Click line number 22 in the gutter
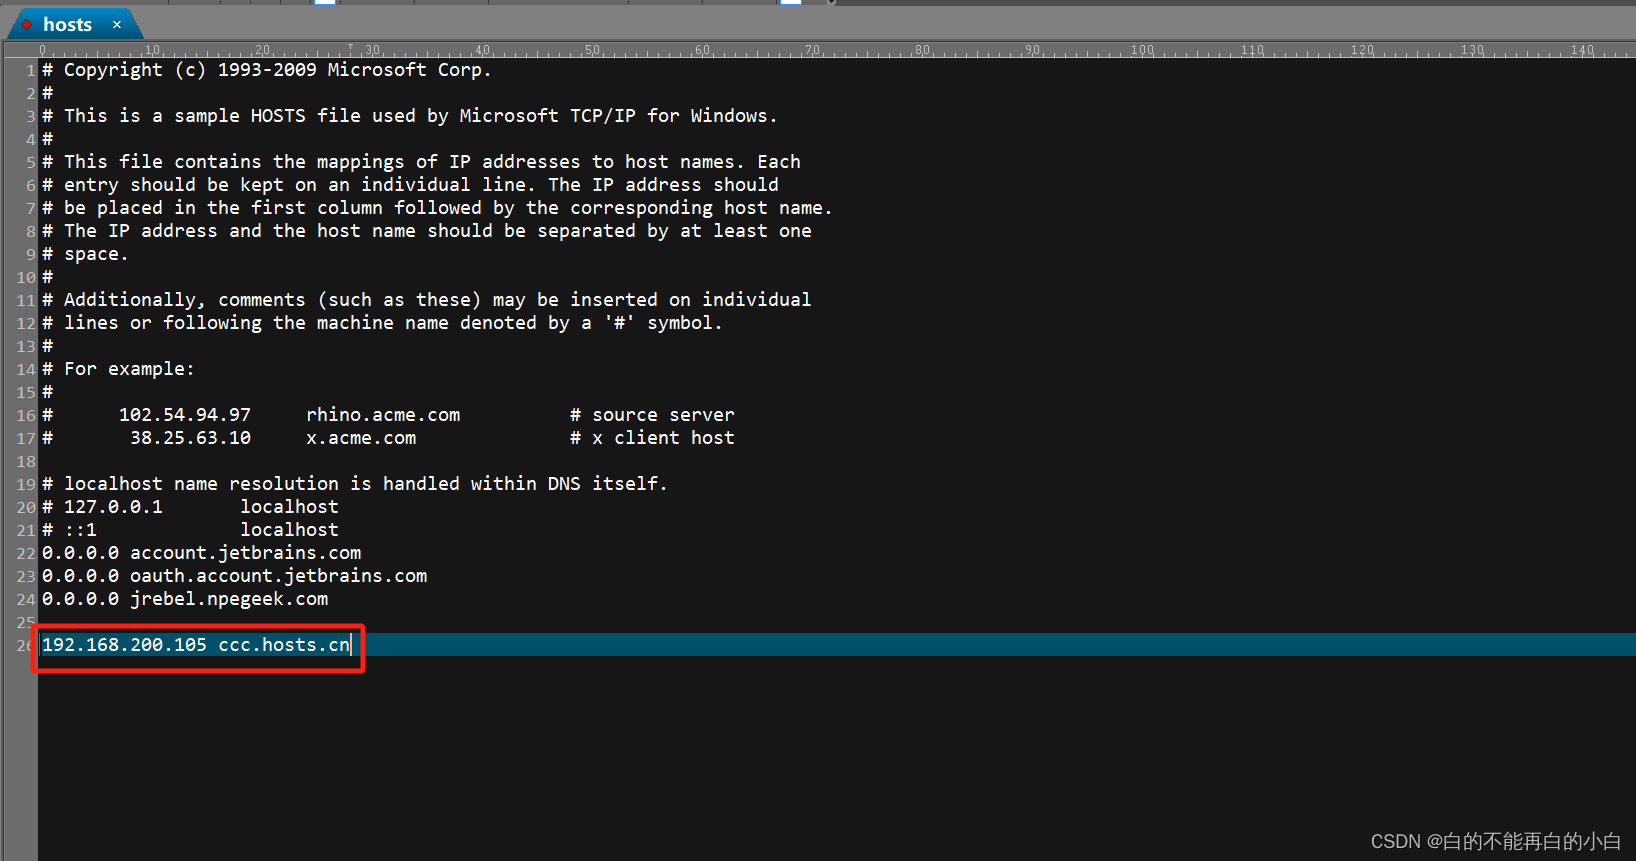The image size is (1636, 861). pos(26,553)
